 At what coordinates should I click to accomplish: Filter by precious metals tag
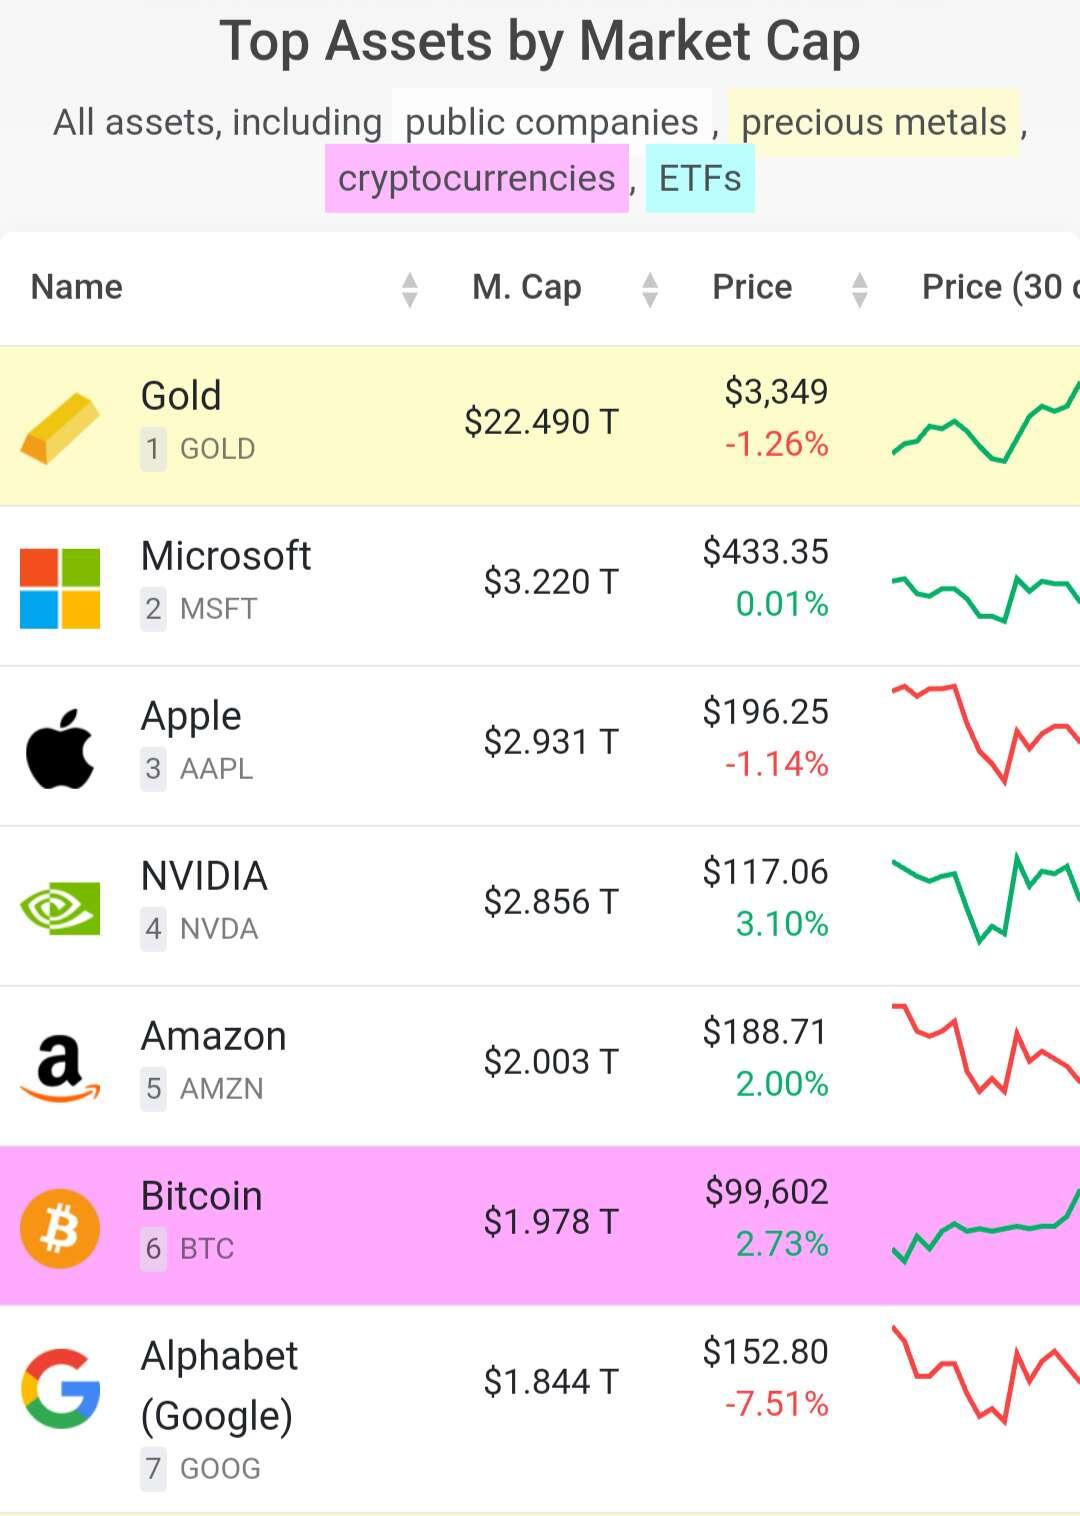coord(874,122)
